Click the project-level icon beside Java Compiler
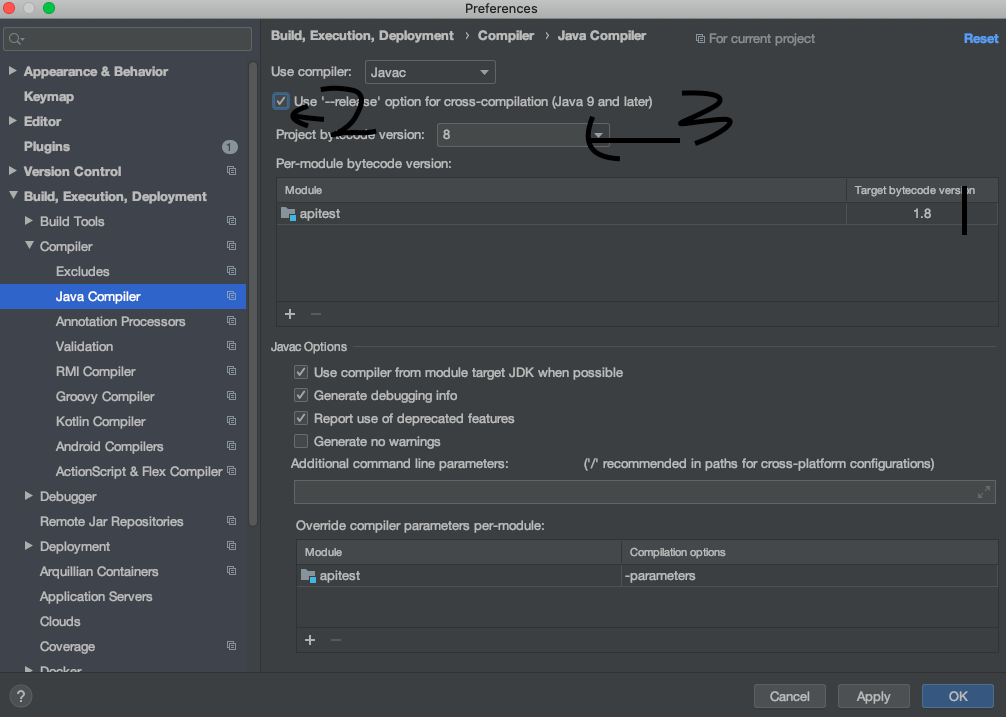This screenshot has height=717, width=1006. point(232,296)
